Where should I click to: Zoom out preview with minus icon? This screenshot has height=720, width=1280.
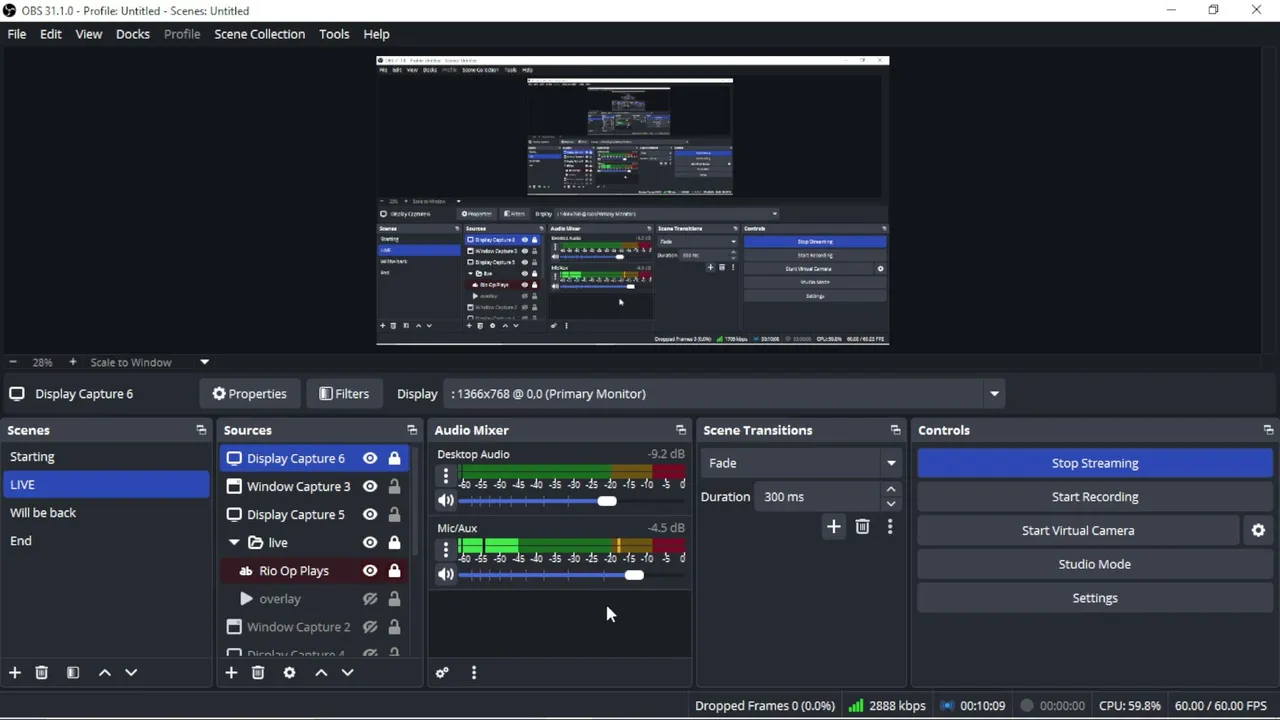[13, 362]
